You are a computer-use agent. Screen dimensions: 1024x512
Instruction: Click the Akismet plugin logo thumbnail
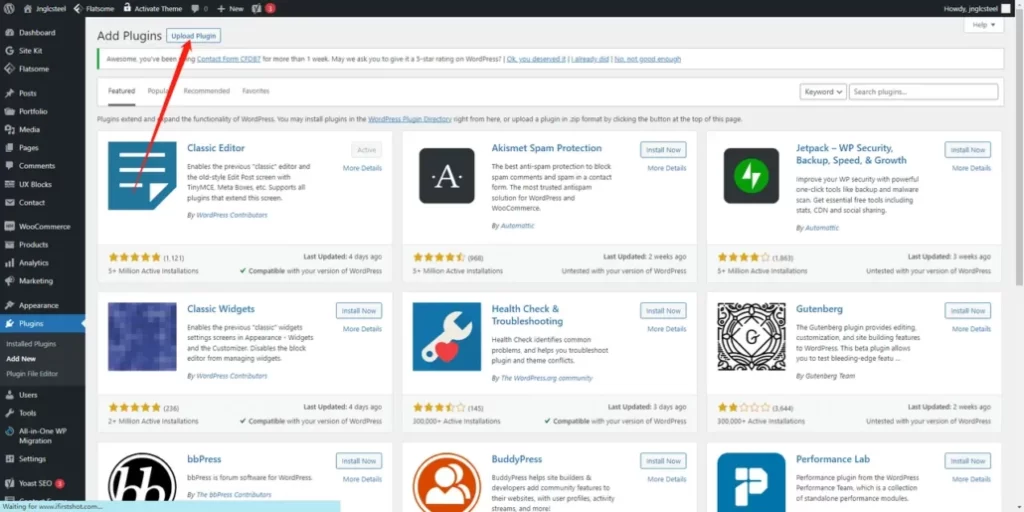tap(447, 176)
